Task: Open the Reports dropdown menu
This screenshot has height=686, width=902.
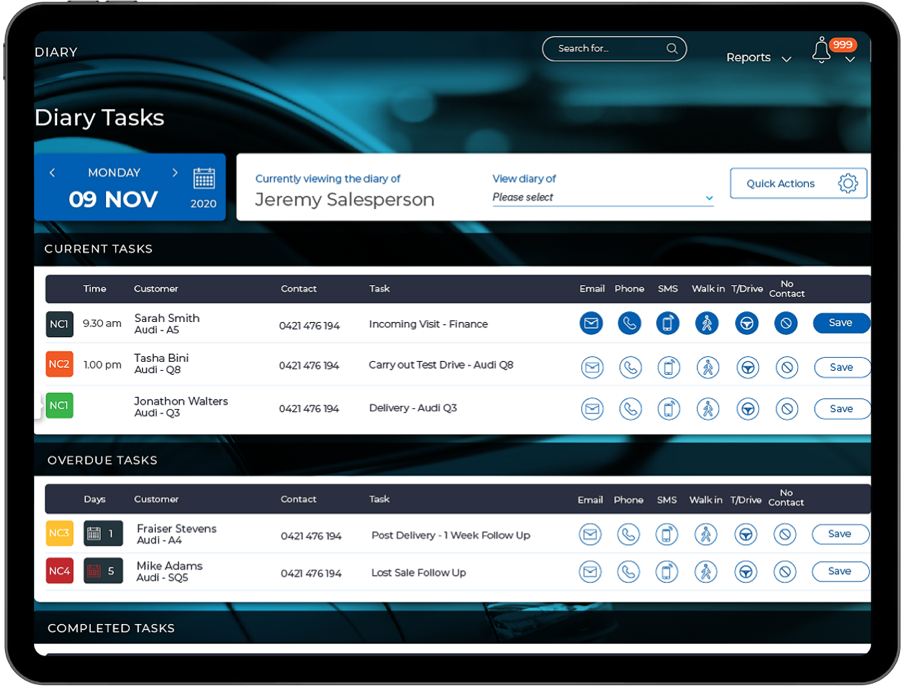Action: (758, 58)
